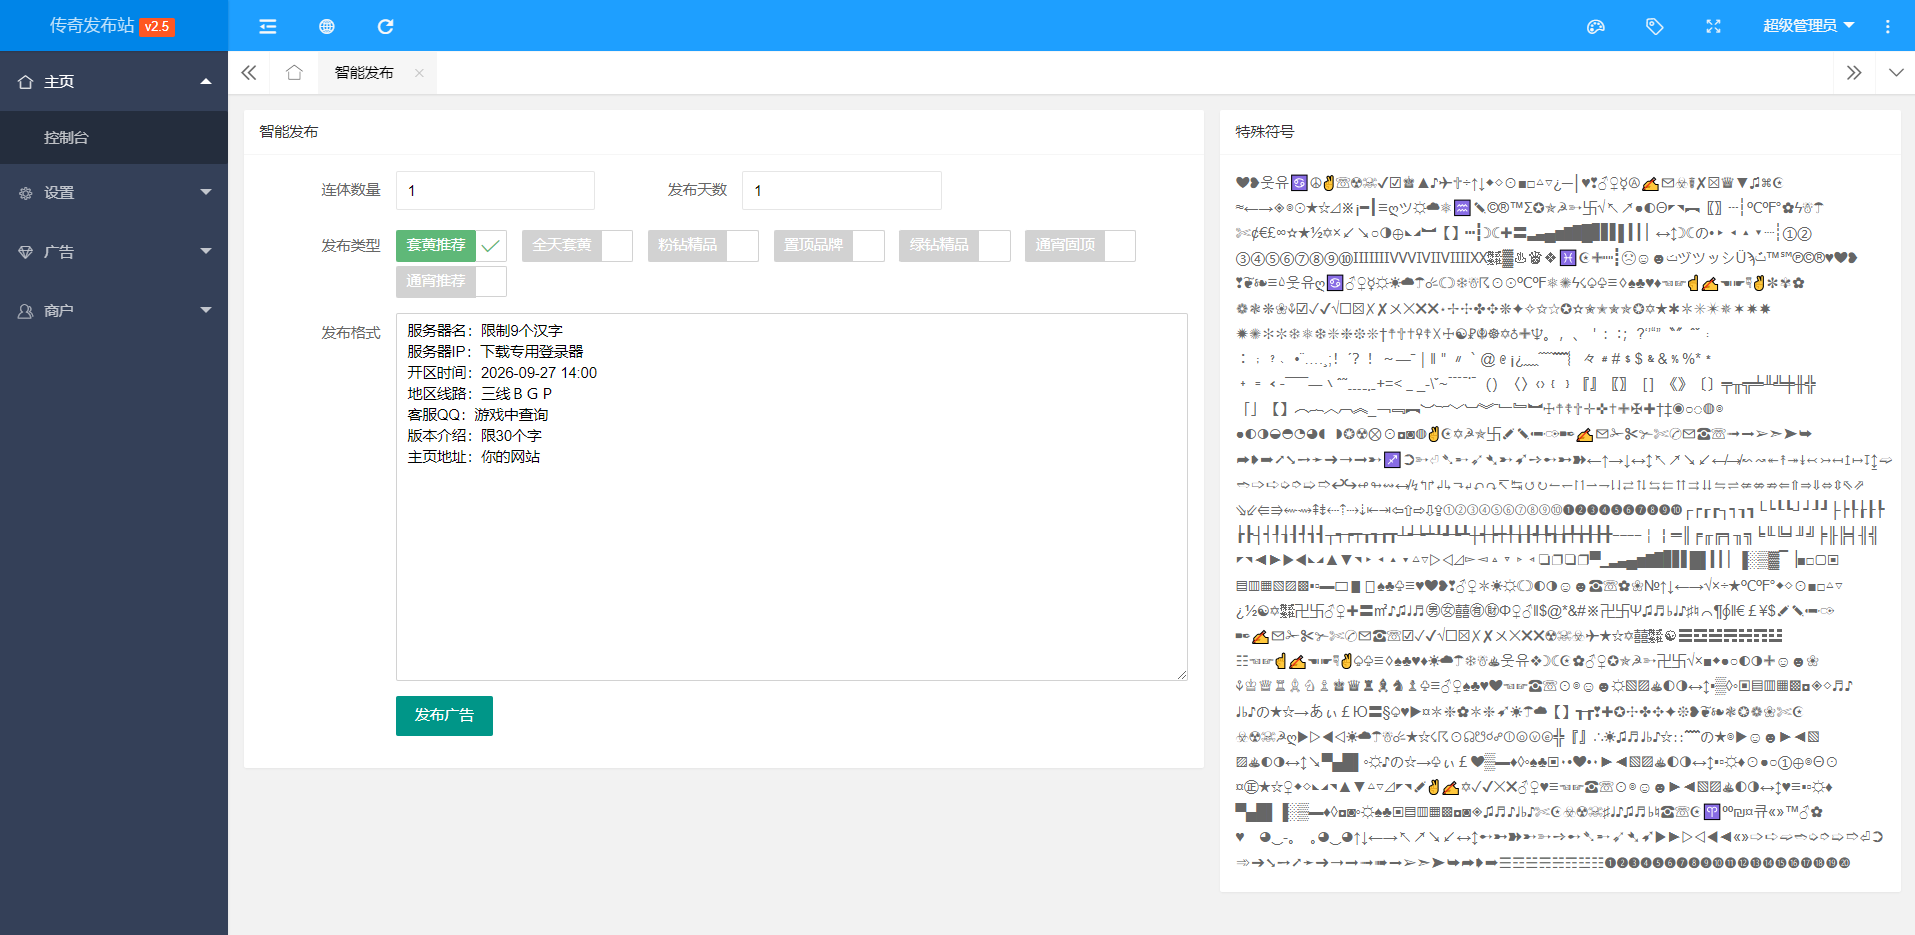Focus the 发布天数 input field
The height and width of the screenshot is (935, 1915).
[841, 190]
